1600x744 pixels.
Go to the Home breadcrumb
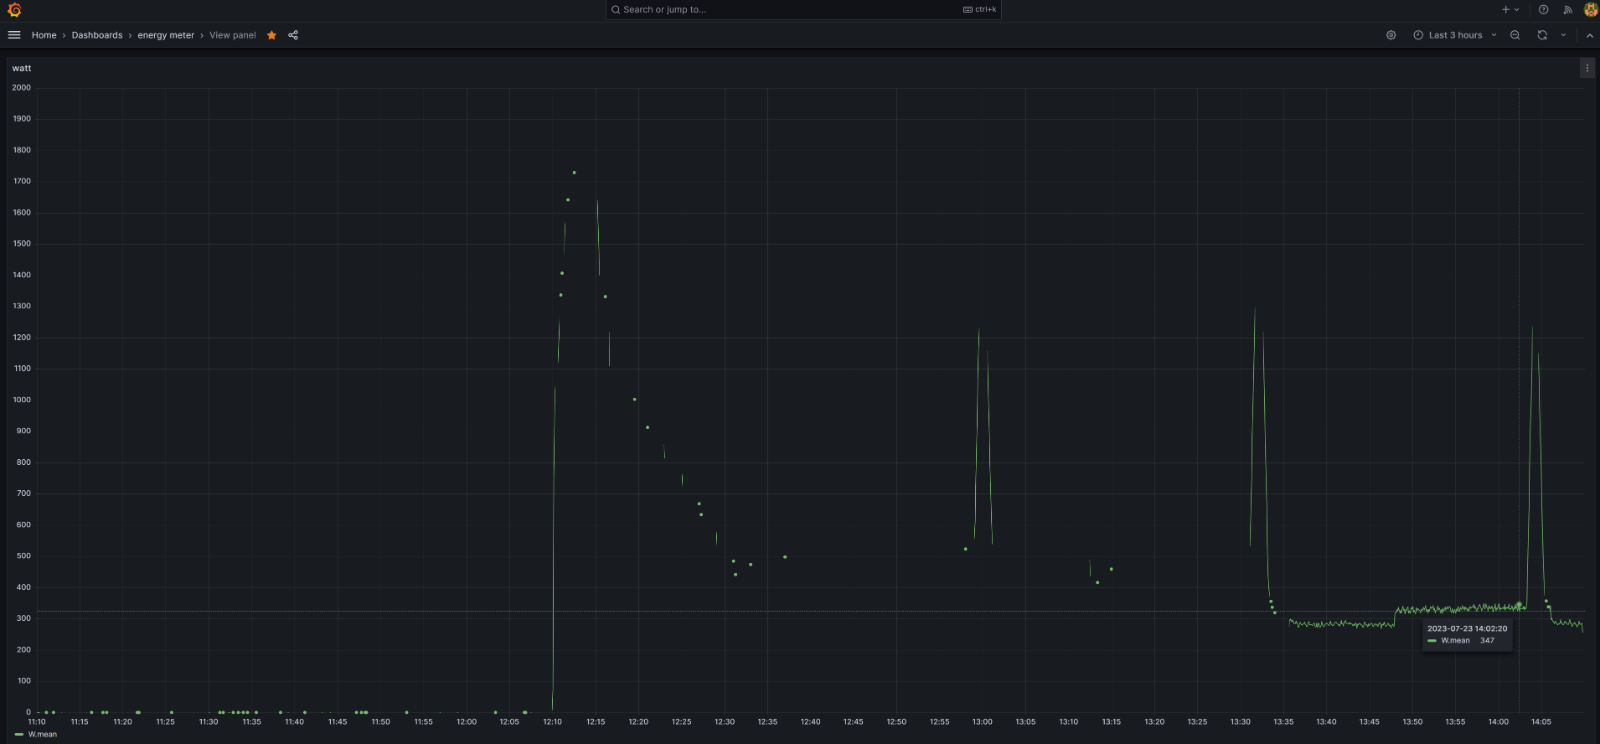click(x=44, y=35)
